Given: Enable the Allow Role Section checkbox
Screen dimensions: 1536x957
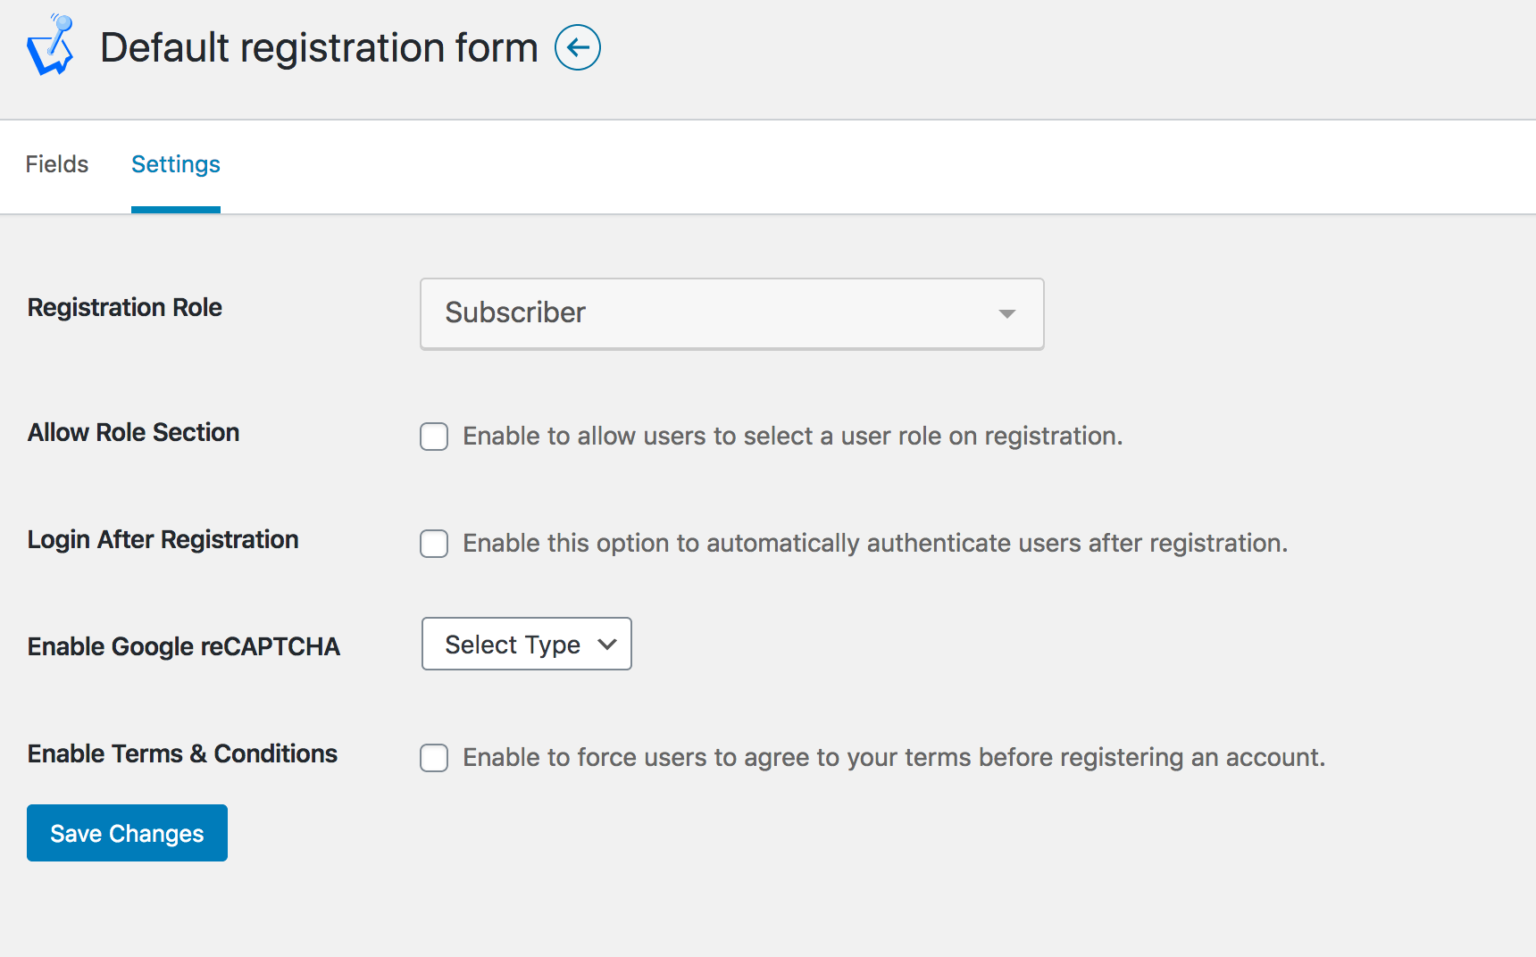Looking at the screenshot, I should 433,436.
